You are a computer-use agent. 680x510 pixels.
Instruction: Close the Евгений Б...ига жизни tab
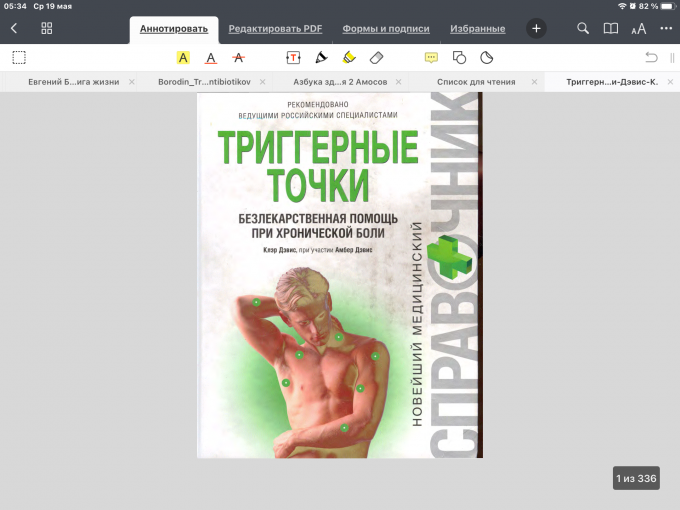pos(132,82)
